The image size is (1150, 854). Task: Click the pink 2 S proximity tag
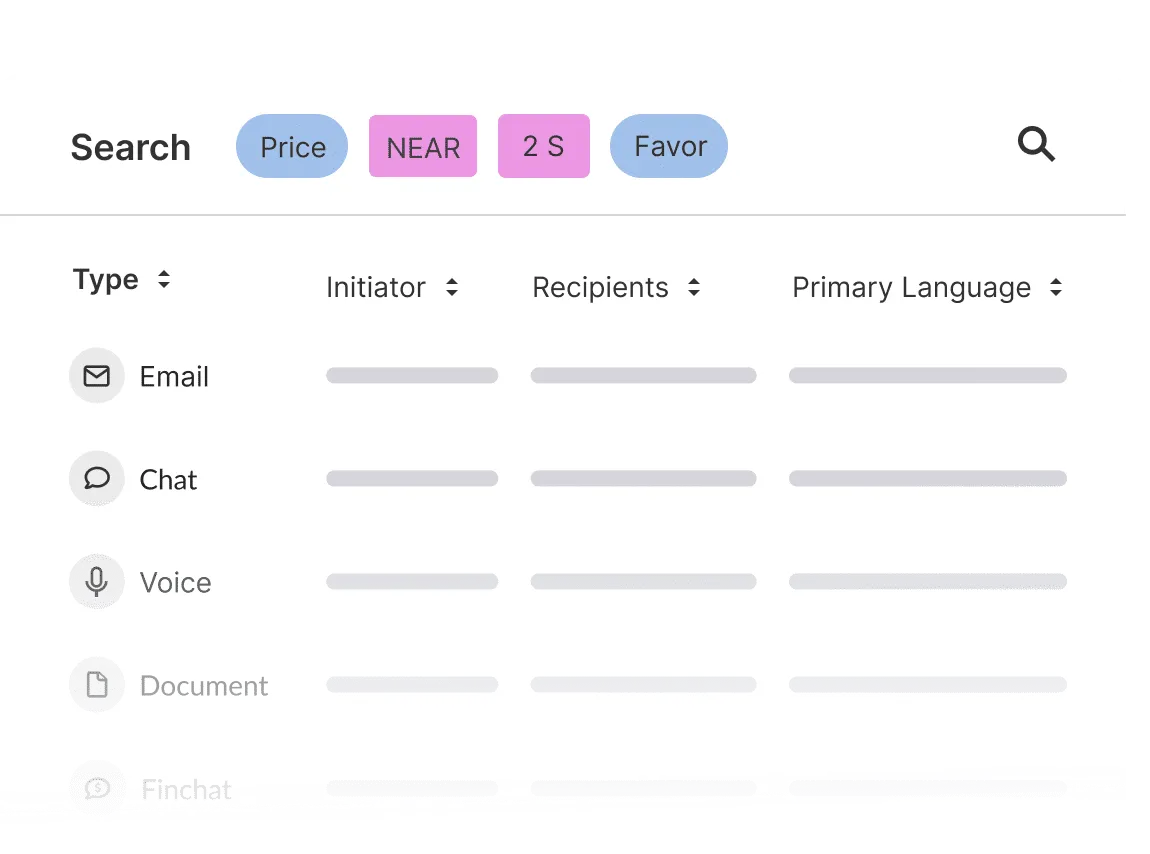click(x=543, y=147)
